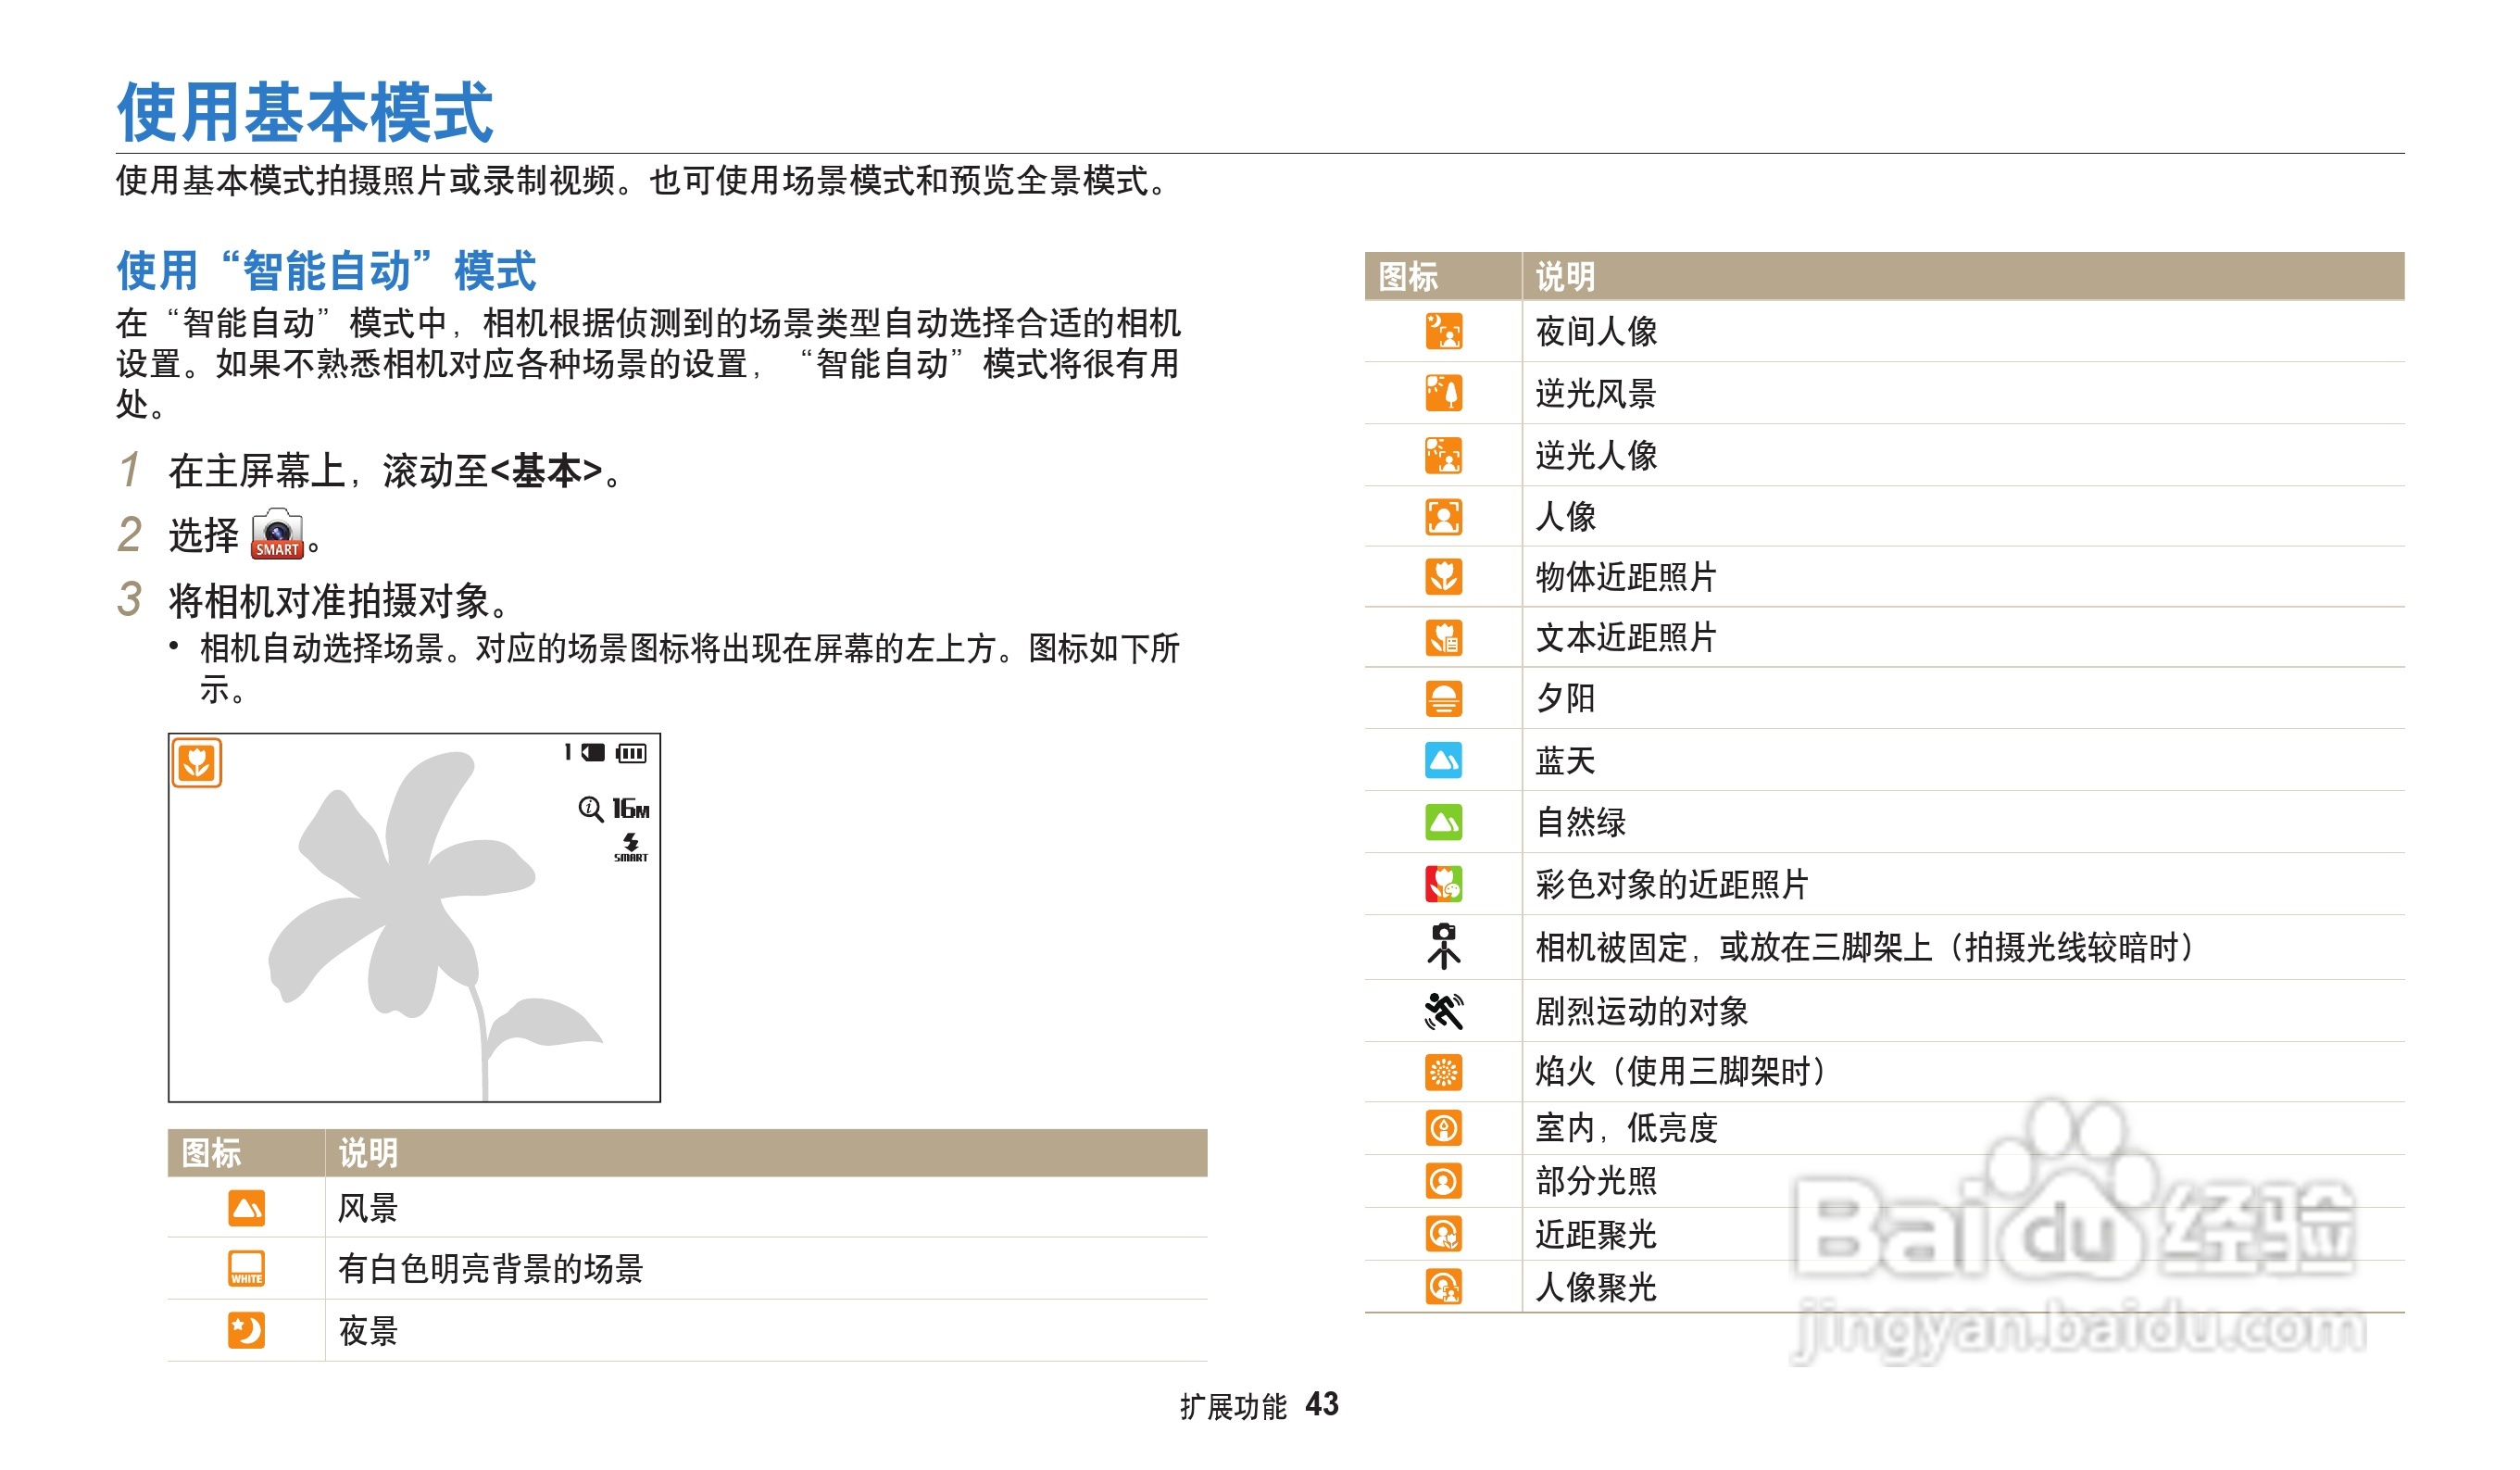Click the tripod scene icon

(x=1446, y=945)
